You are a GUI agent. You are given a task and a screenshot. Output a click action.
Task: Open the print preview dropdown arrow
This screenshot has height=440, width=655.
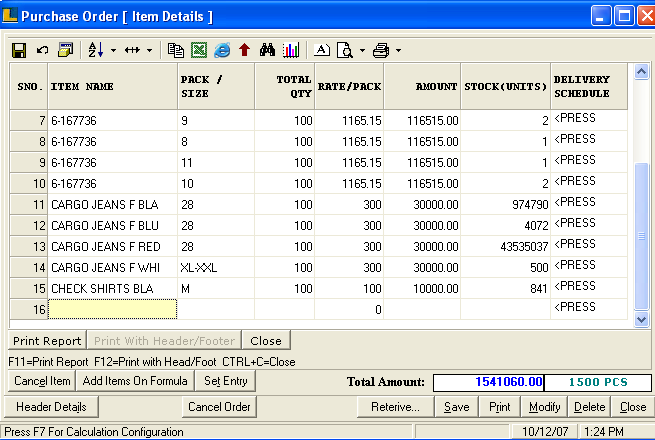362,51
